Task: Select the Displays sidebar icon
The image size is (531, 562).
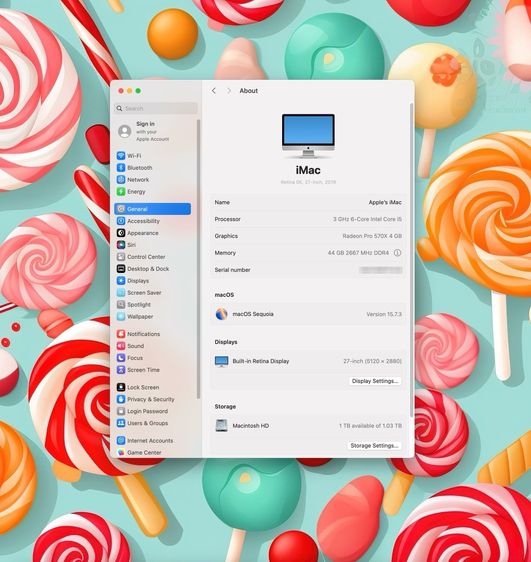Action: click(x=121, y=281)
